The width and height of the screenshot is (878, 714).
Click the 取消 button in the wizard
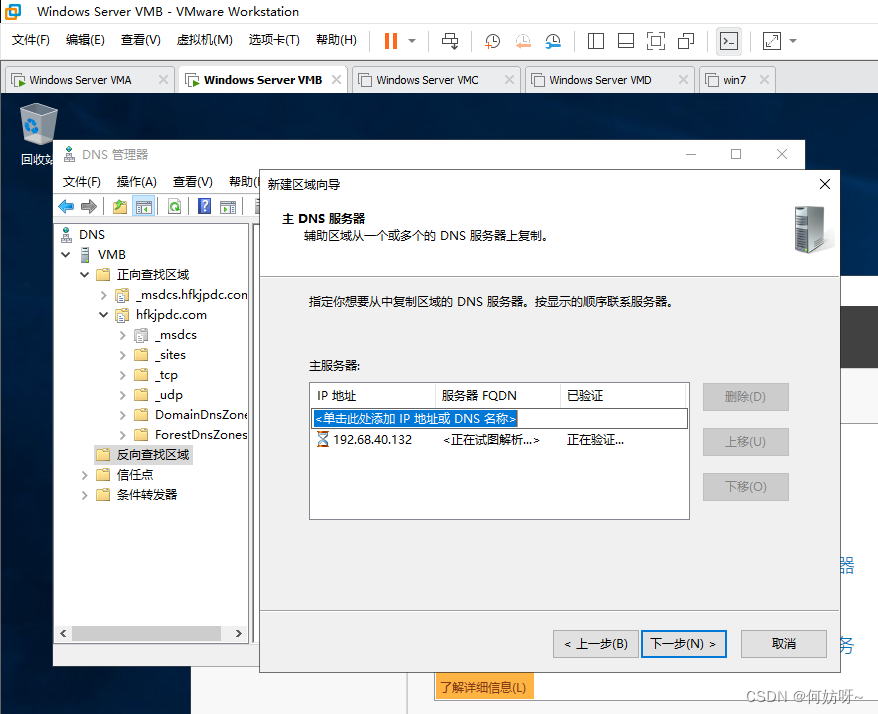(784, 644)
